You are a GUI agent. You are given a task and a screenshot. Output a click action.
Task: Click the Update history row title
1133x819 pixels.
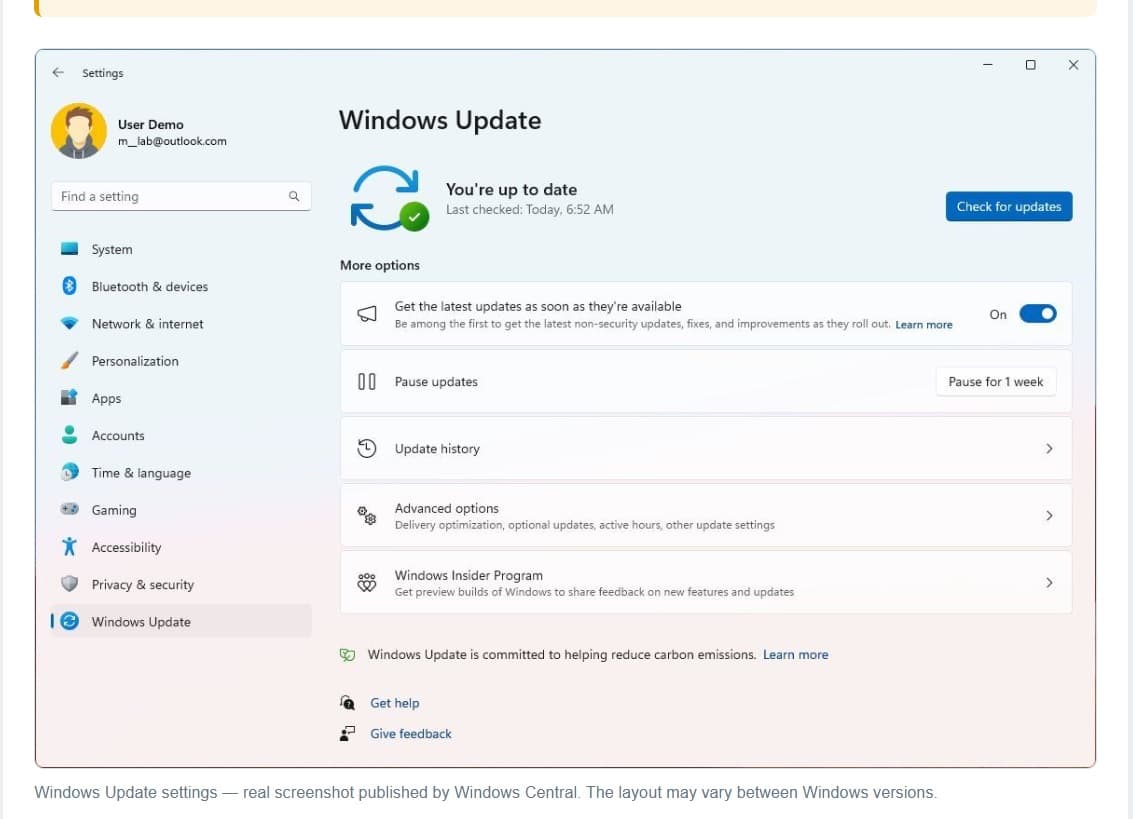click(437, 449)
